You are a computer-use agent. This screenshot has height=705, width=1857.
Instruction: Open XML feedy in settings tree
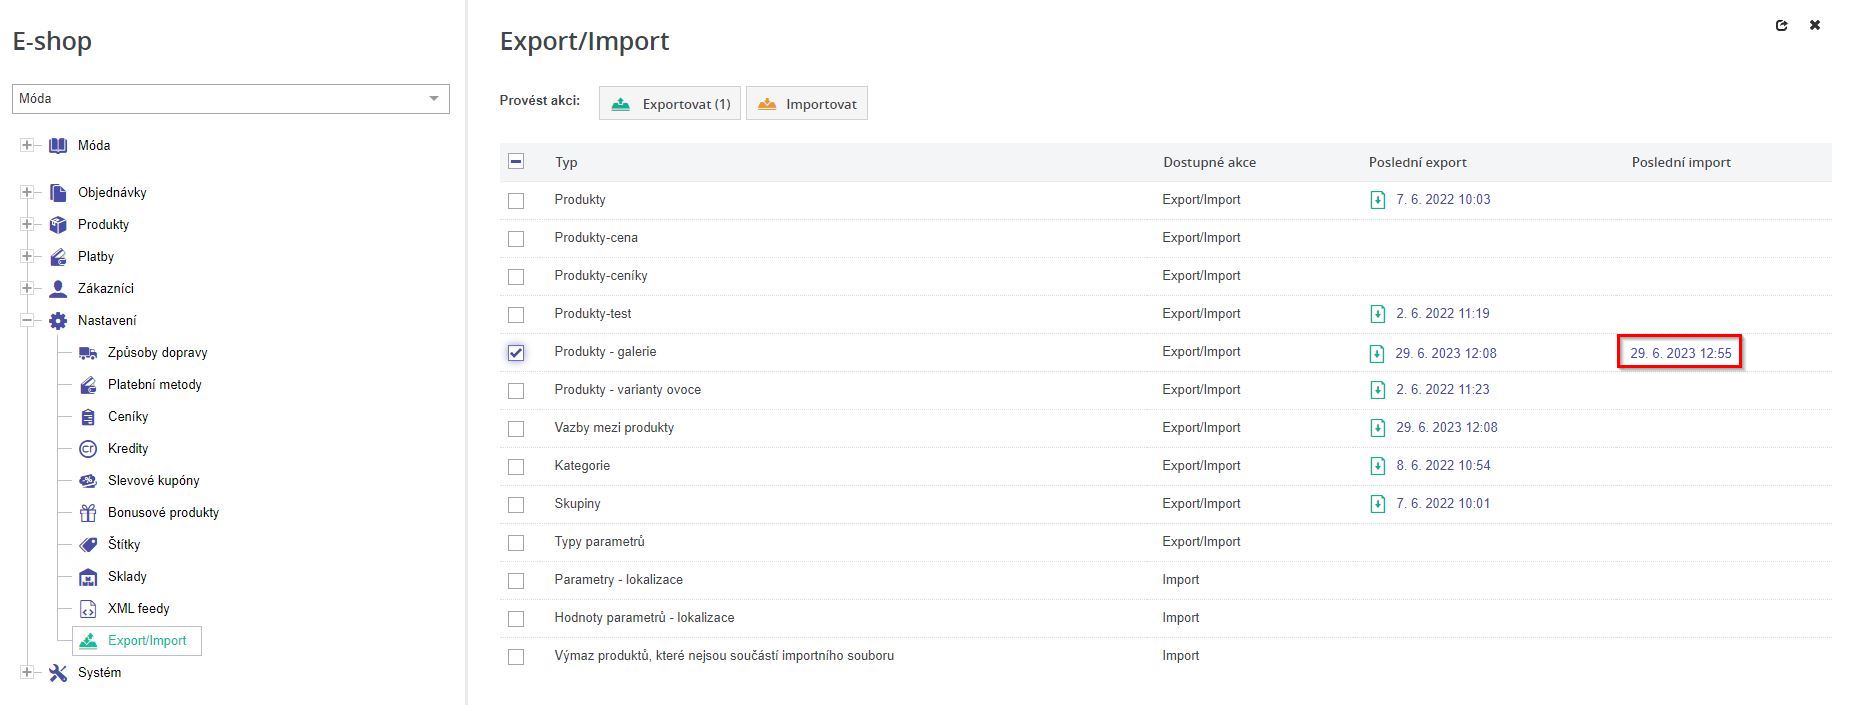[139, 608]
